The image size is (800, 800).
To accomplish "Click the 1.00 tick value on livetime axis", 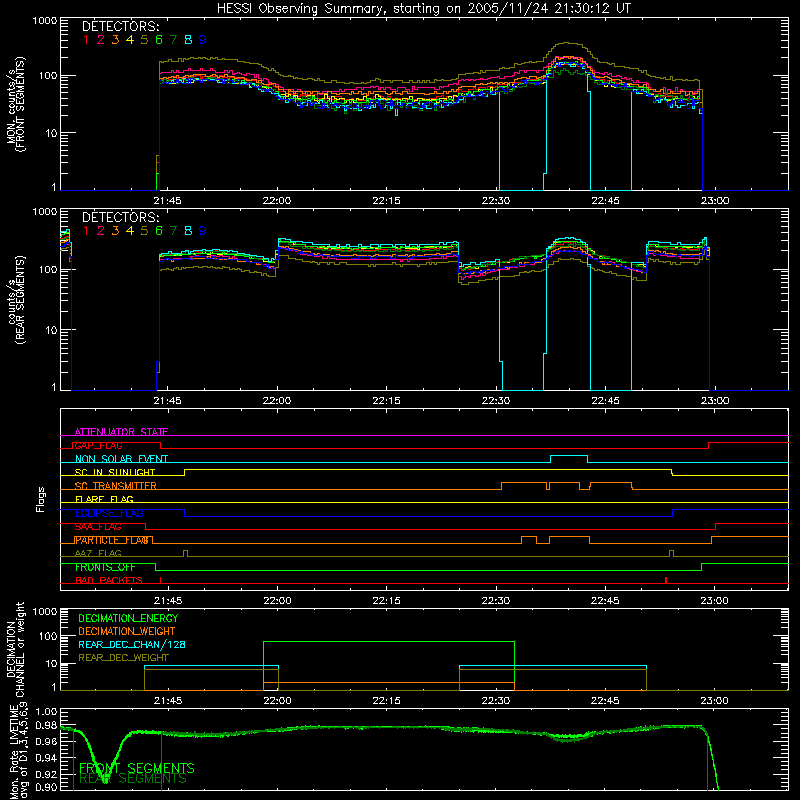I will pos(46,712).
